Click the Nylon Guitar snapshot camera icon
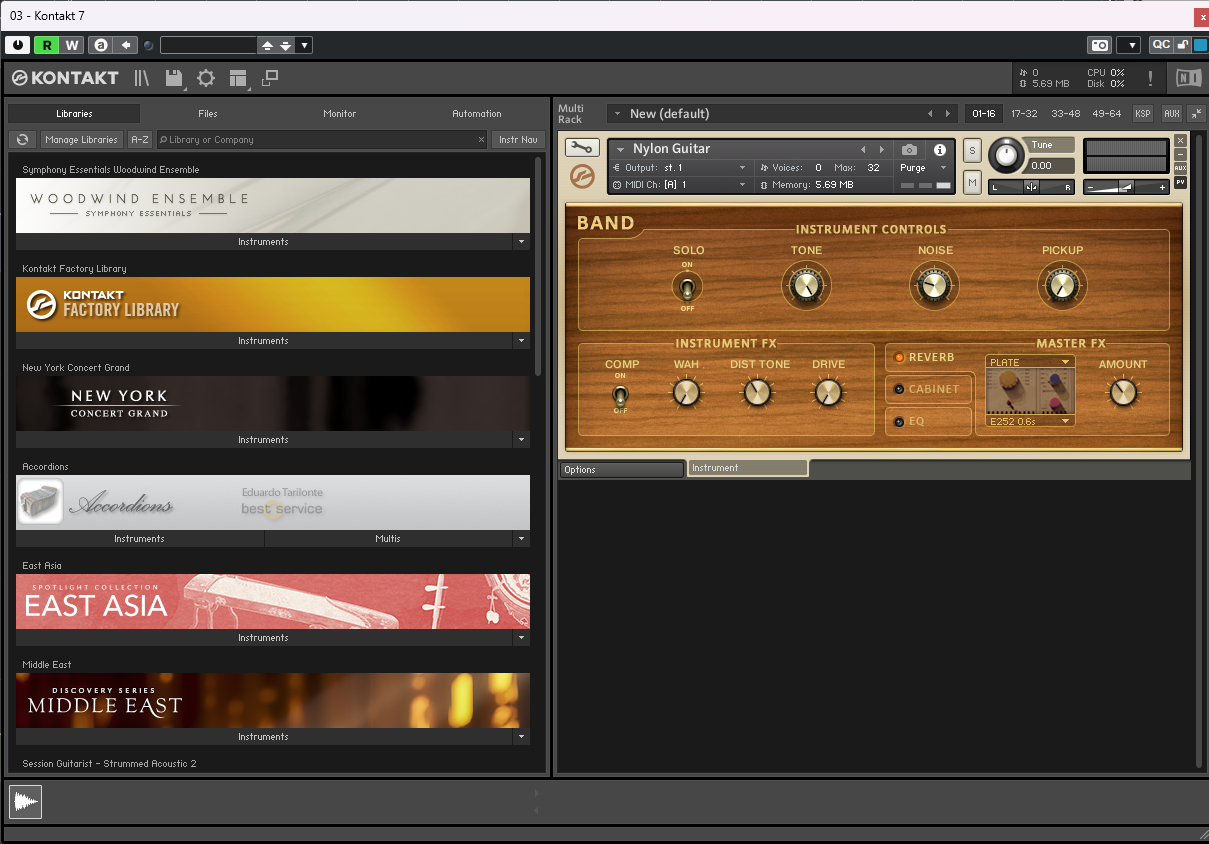This screenshot has height=844, width=1209. [909, 150]
